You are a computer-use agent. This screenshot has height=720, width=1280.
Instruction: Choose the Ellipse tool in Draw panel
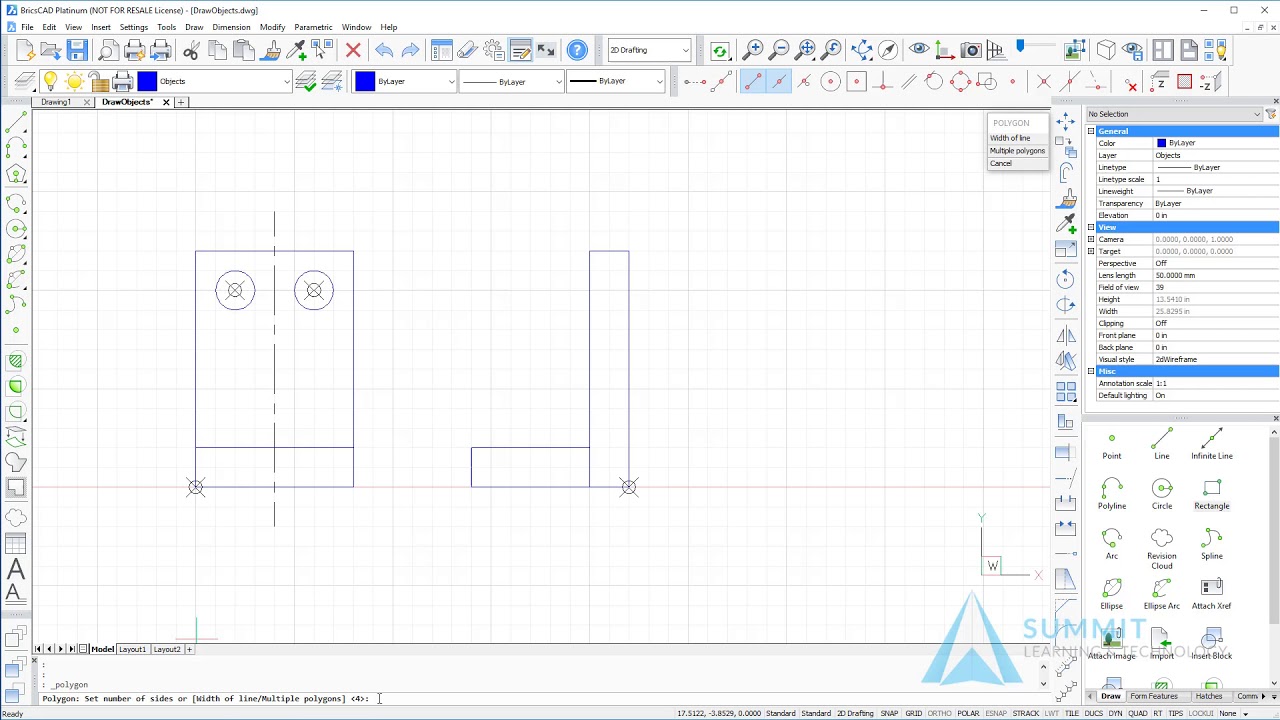tap(1111, 593)
